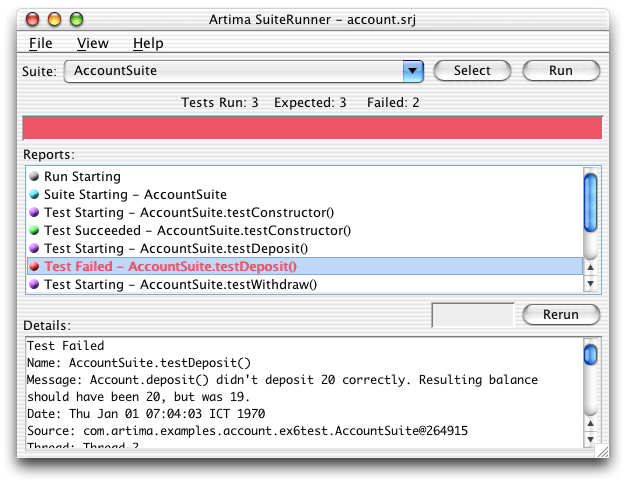Viewport: 625px width, 485px height.
Task: Select 'Test Failed – AccountSuite.testDeposit()' row
Action: pos(305,266)
